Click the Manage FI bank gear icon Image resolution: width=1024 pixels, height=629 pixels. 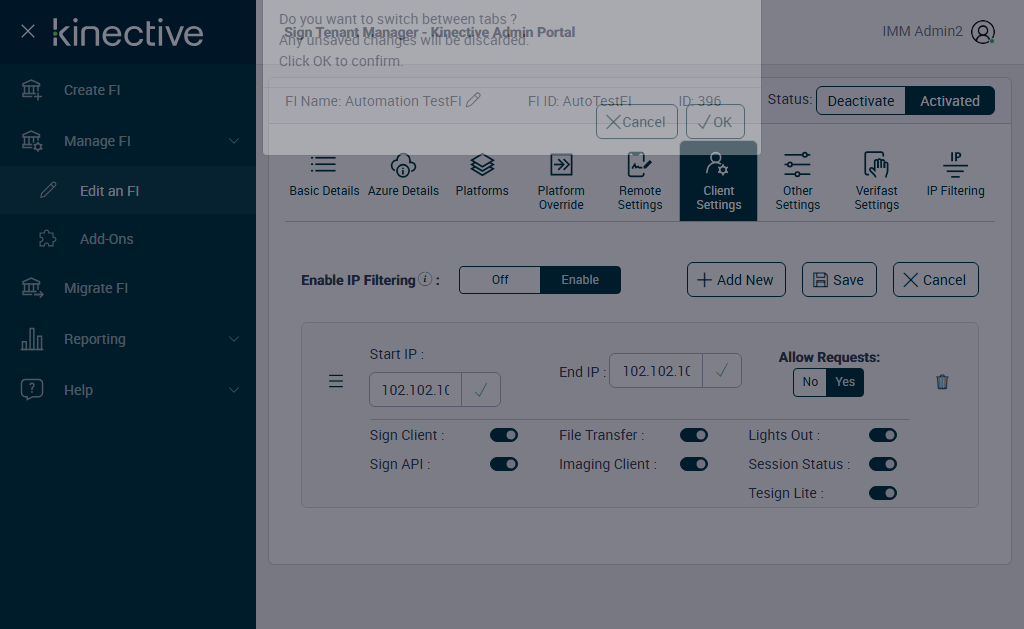point(31,141)
